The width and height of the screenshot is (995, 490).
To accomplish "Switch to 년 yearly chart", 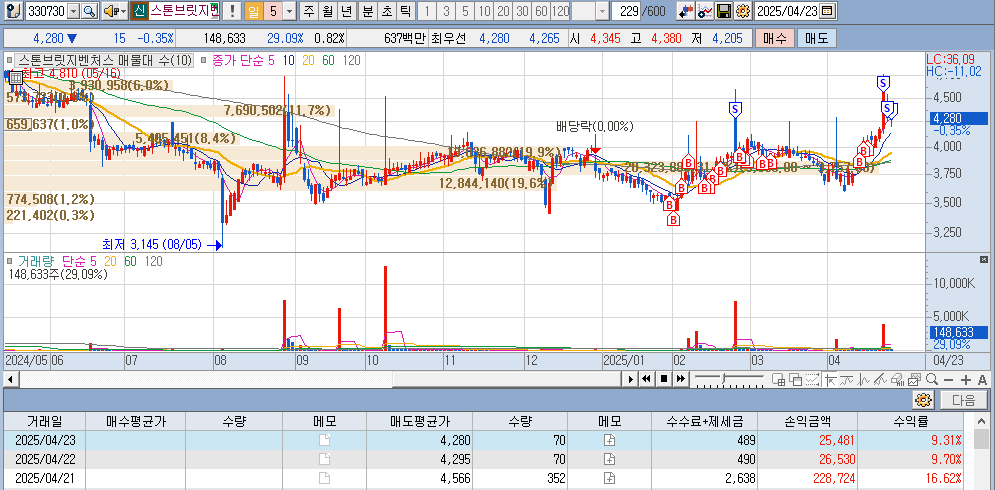I will [346, 11].
